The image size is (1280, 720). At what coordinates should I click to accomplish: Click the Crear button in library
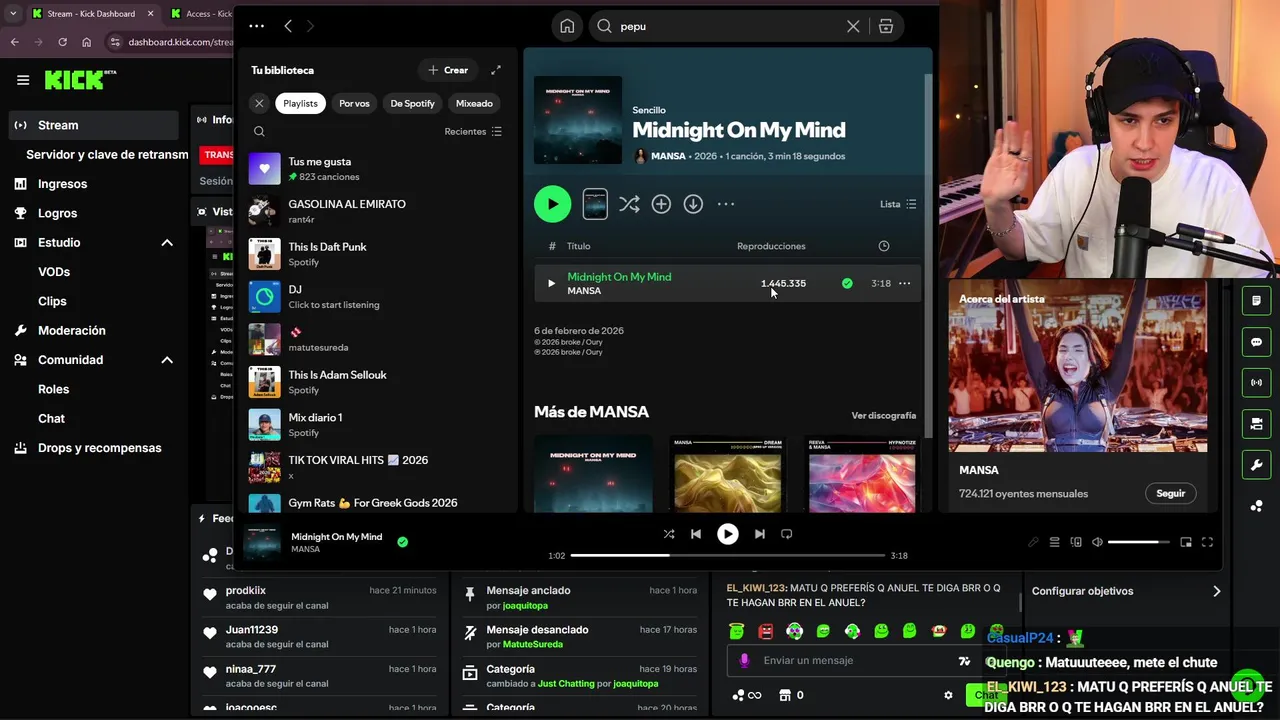pos(447,70)
